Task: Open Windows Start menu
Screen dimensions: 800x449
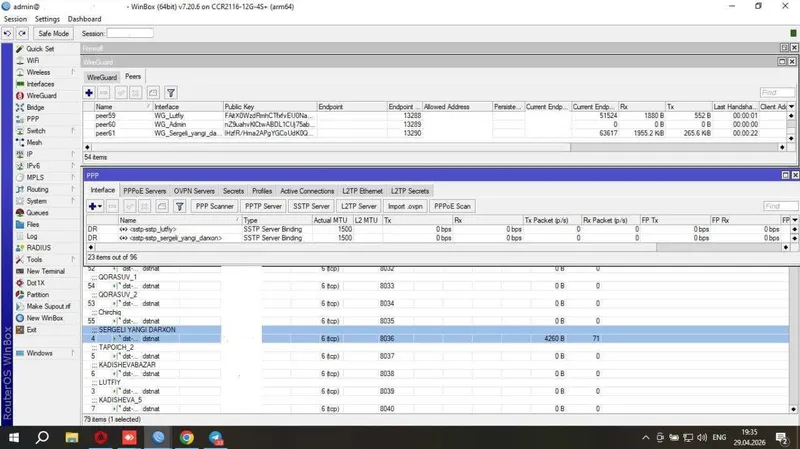Action: pyautogui.click(x=14, y=438)
